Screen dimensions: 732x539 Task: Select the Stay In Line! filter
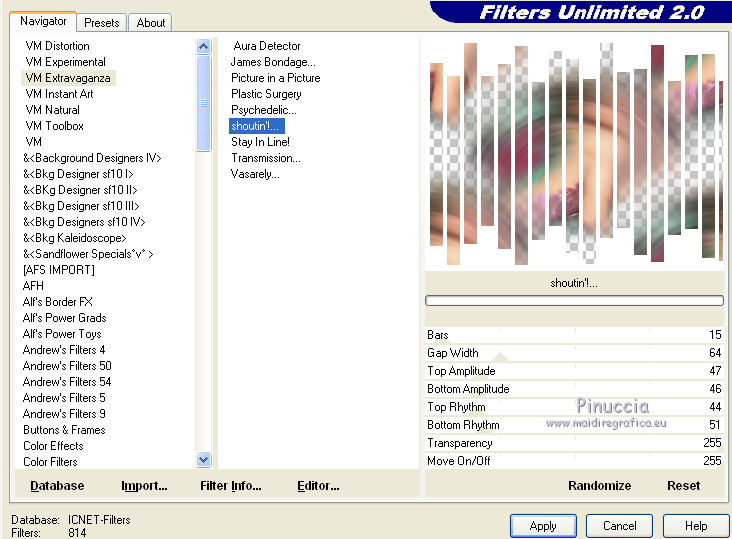tap(260, 142)
